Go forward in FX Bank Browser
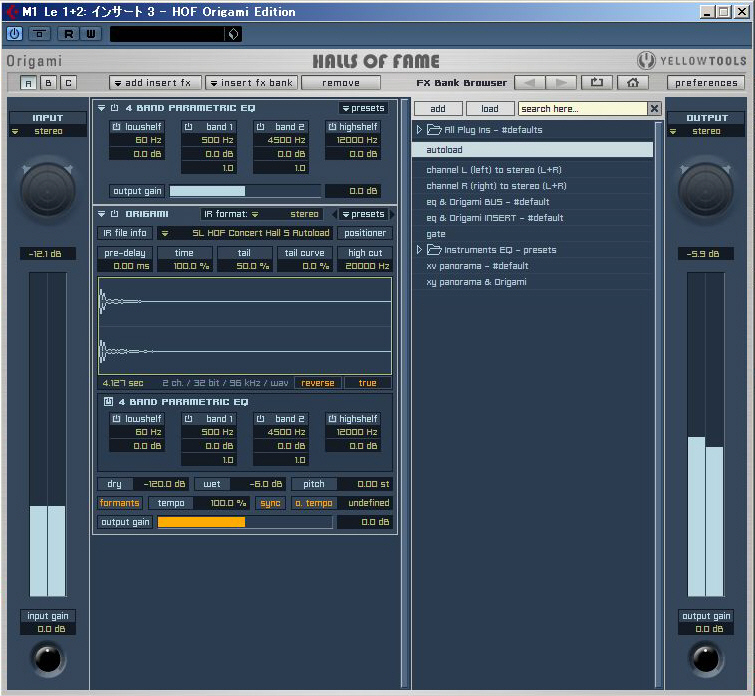The image size is (755, 696). (x=561, y=83)
